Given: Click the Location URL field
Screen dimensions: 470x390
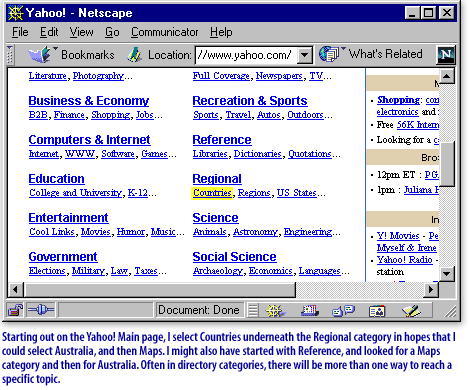Looking at the screenshot, I should tap(246, 55).
